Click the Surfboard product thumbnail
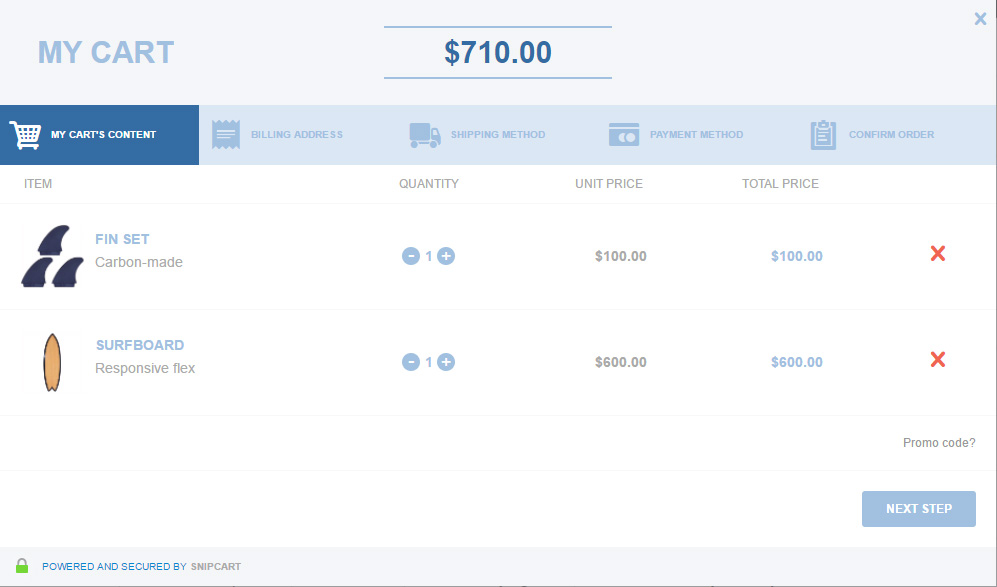 click(x=53, y=362)
